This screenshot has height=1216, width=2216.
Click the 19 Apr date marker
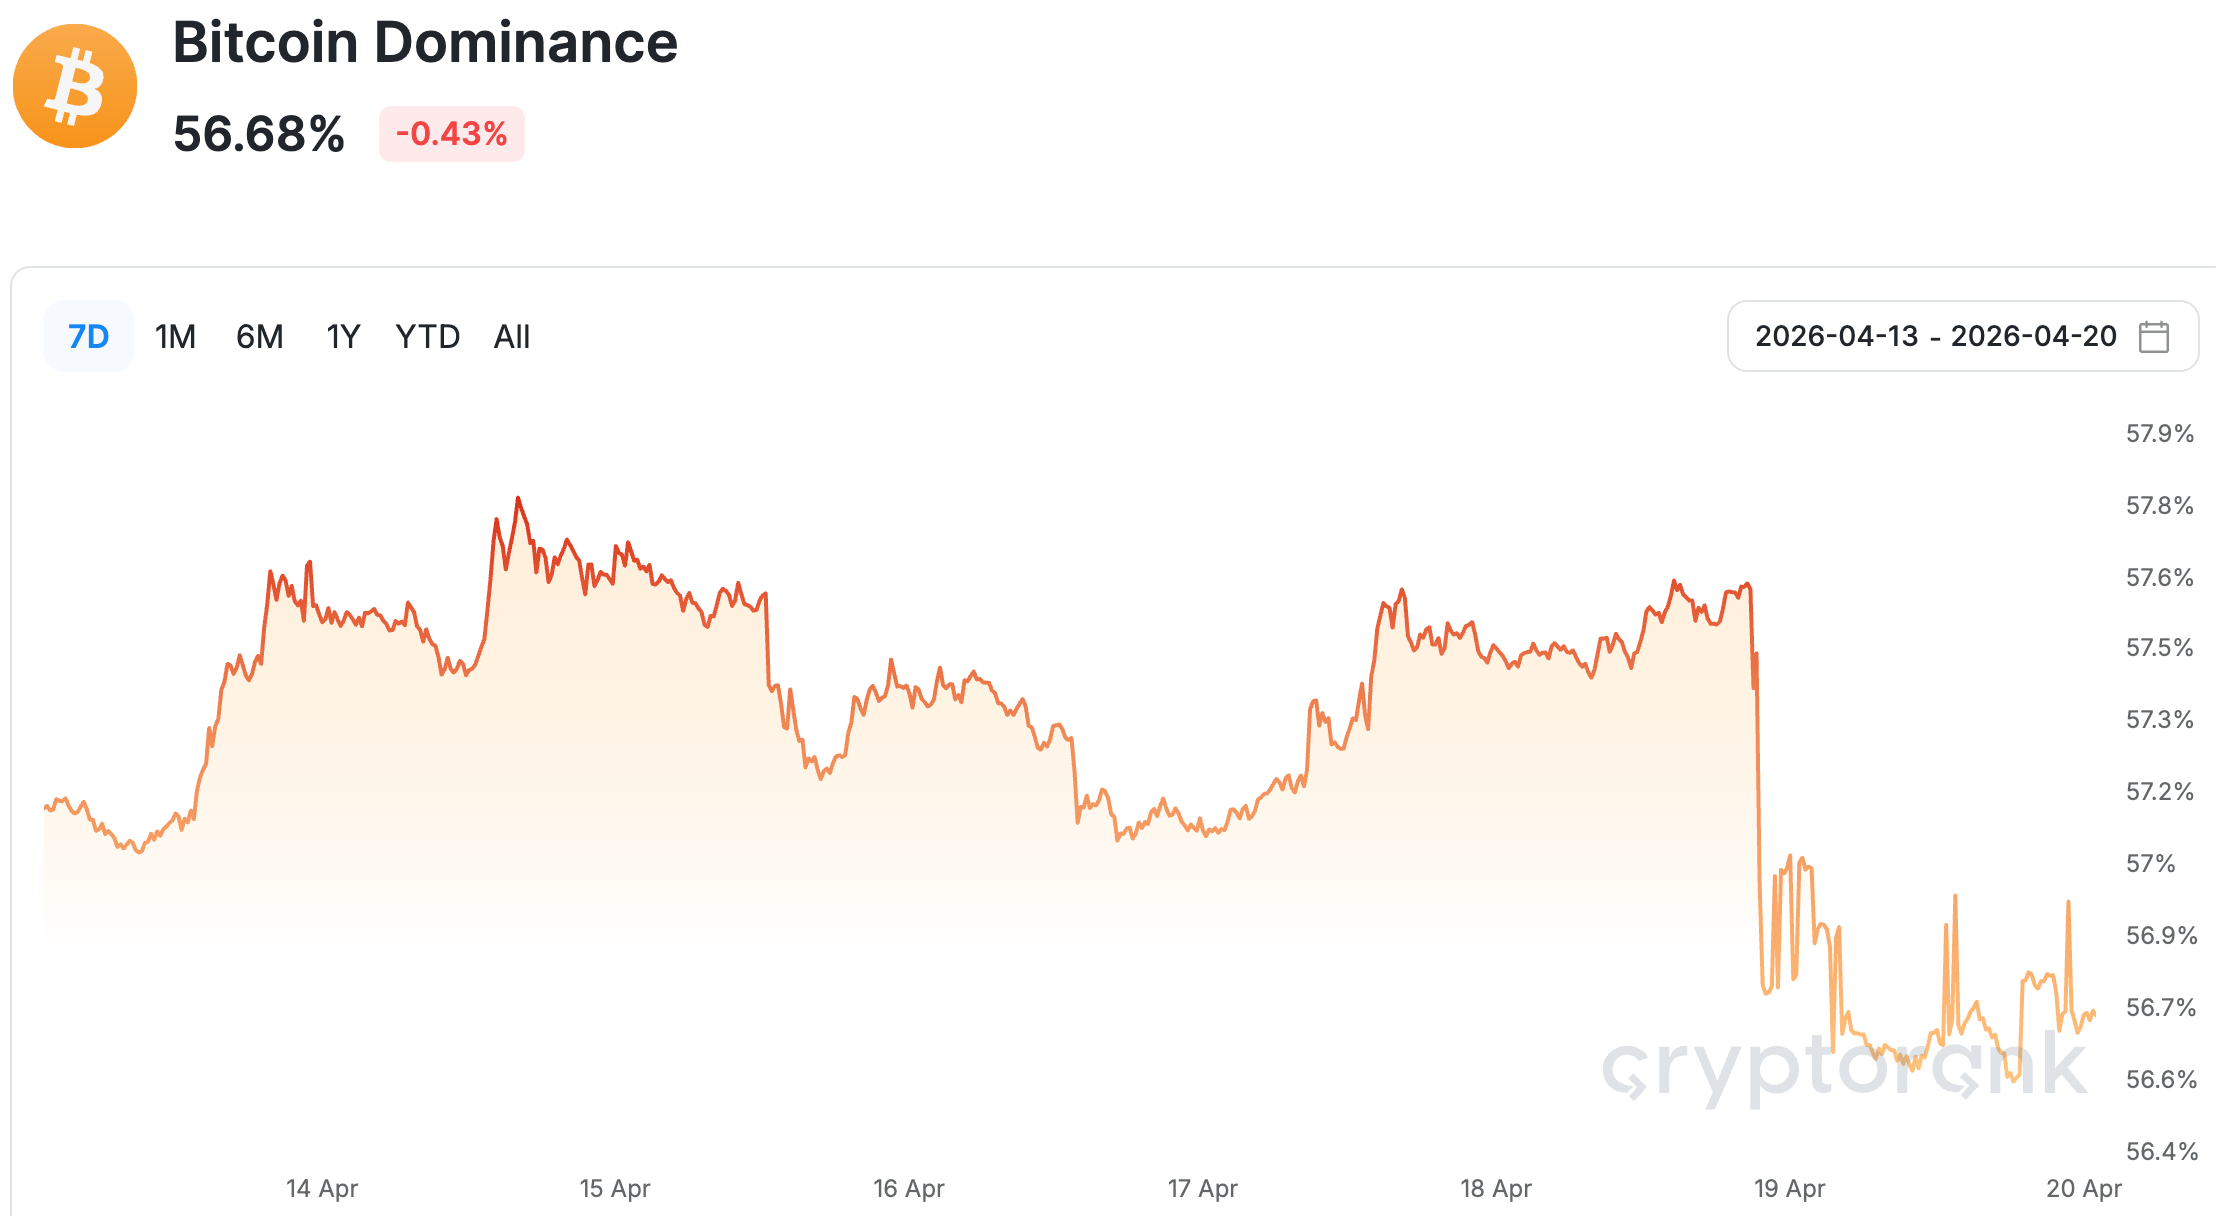point(1790,1188)
